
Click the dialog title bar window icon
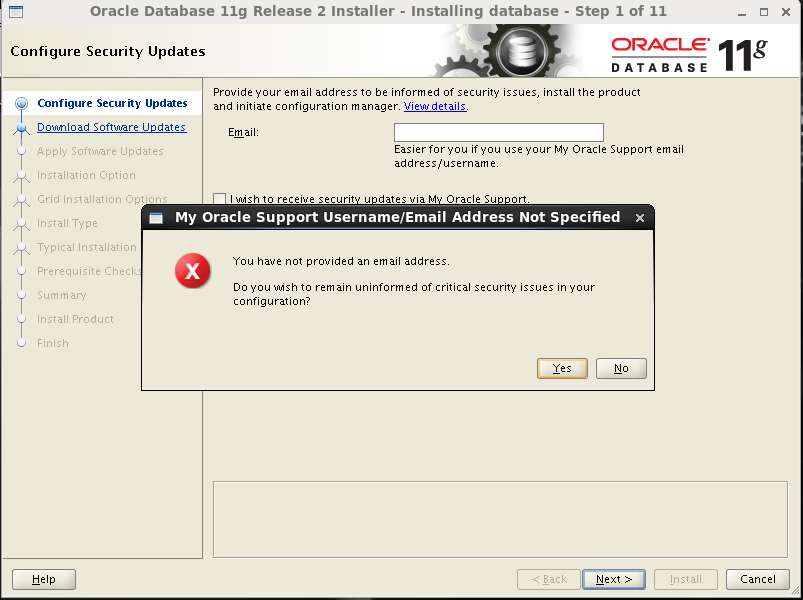point(156,218)
